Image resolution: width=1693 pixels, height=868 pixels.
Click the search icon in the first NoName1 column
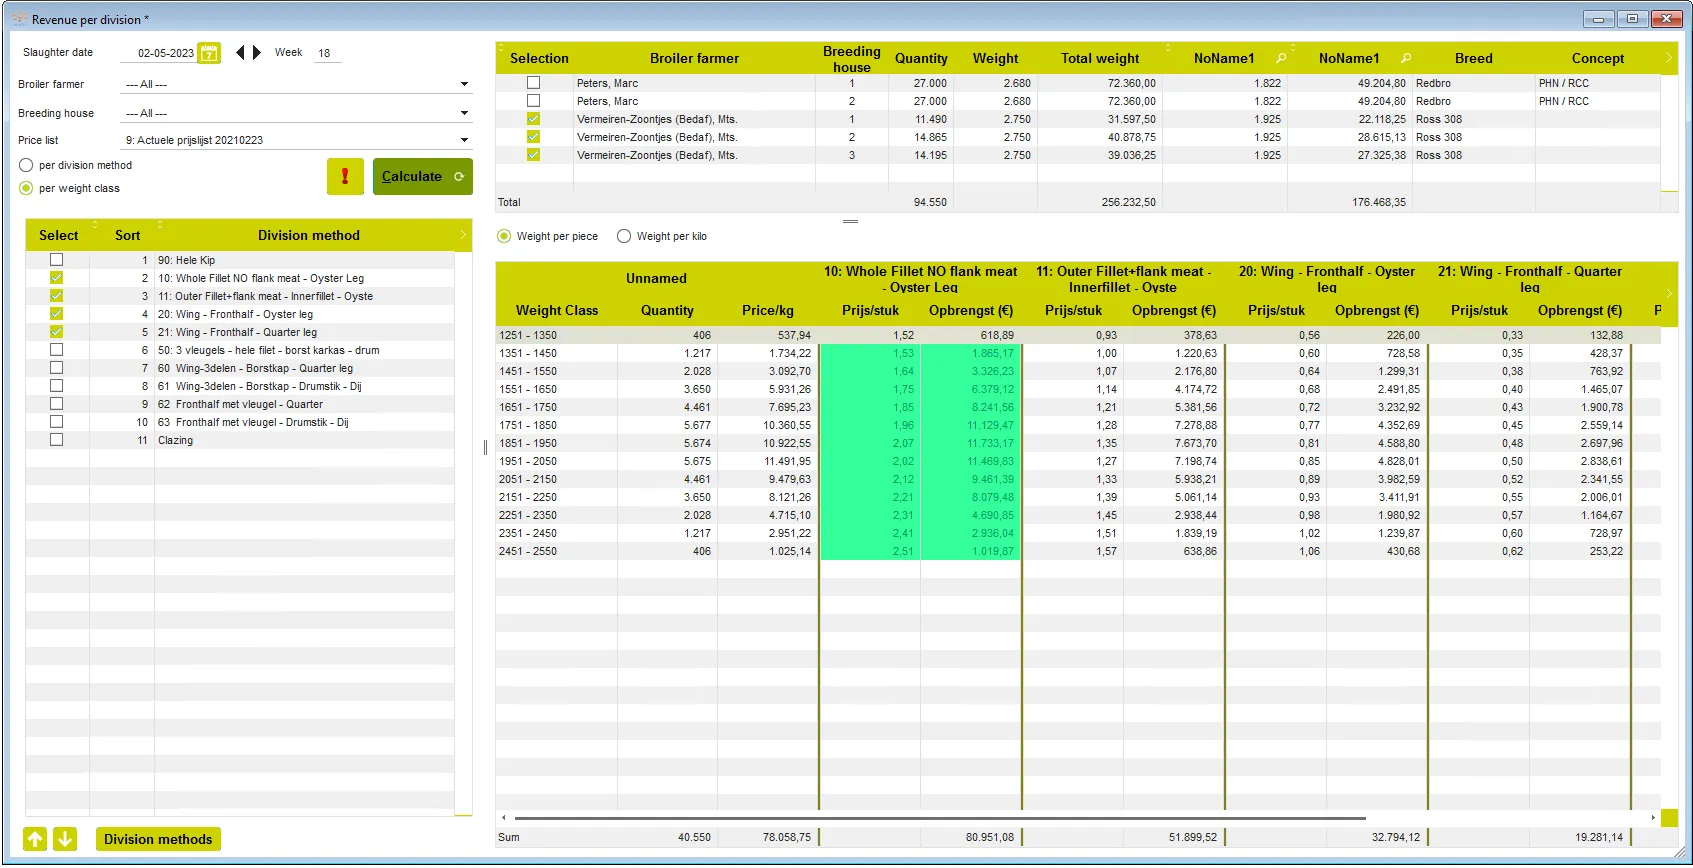tap(1281, 58)
